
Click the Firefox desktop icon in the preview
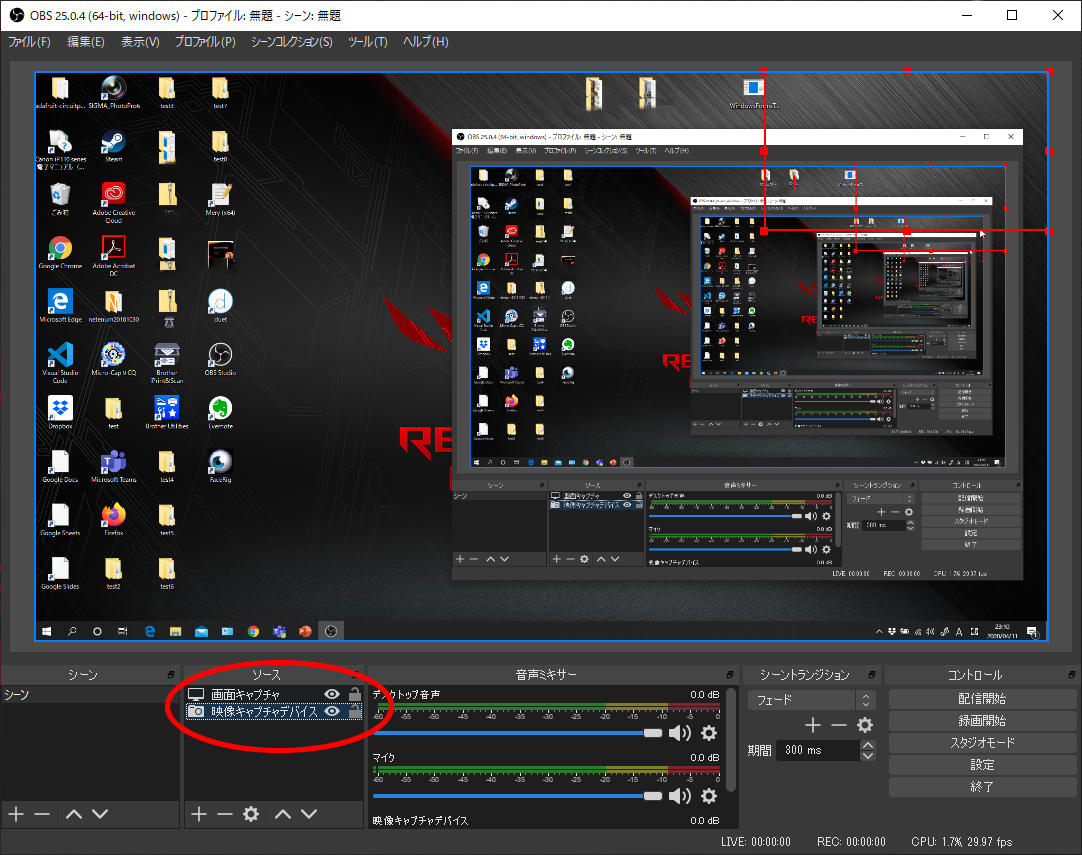coord(113,519)
